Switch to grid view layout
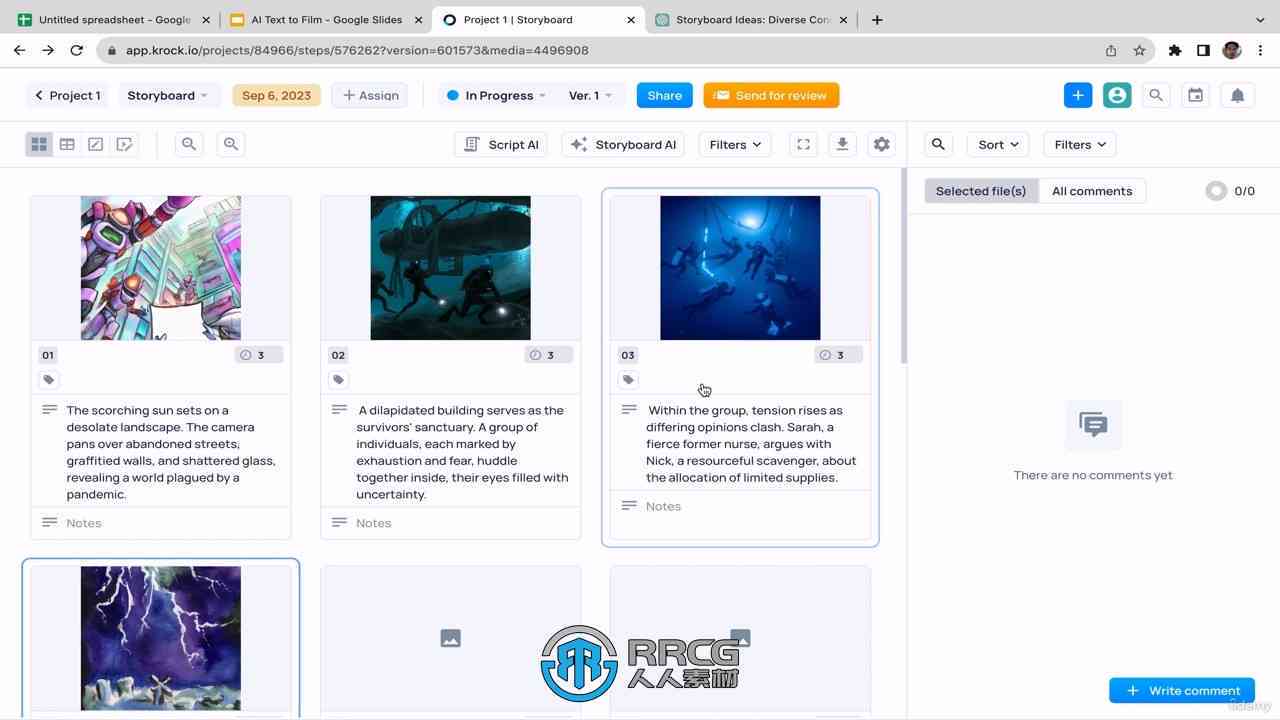Screen dimensions: 1280x720 pyautogui.click(x=39, y=144)
